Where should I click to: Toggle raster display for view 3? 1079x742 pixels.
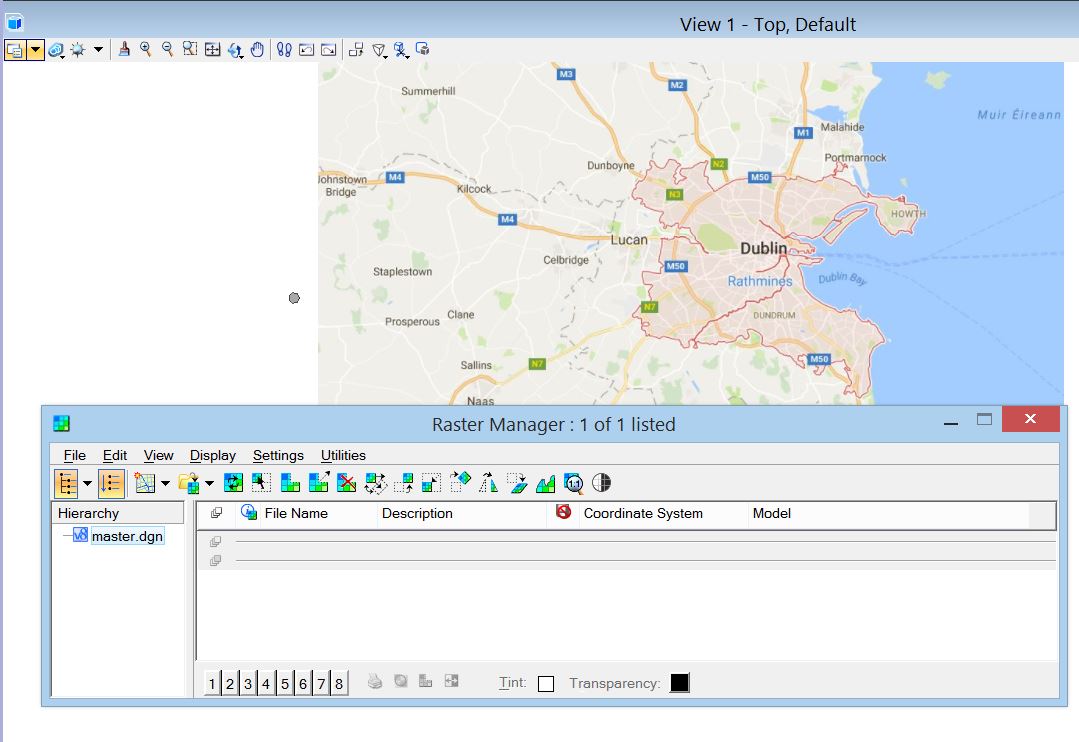(x=248, y=683)
